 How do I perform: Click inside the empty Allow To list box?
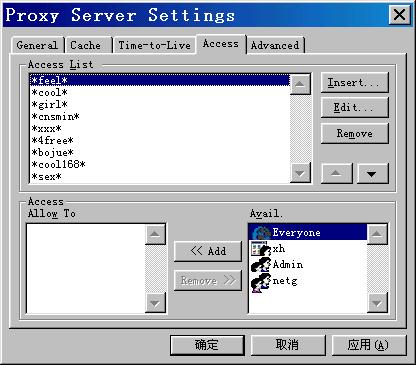[86, 269]
